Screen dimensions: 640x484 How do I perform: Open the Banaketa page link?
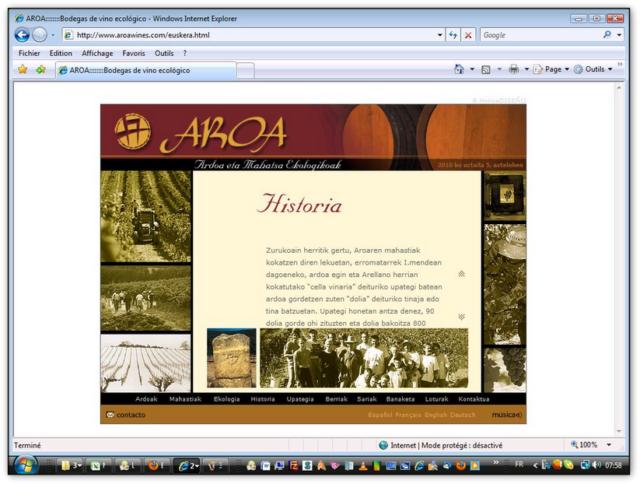(x=400, y=399)
